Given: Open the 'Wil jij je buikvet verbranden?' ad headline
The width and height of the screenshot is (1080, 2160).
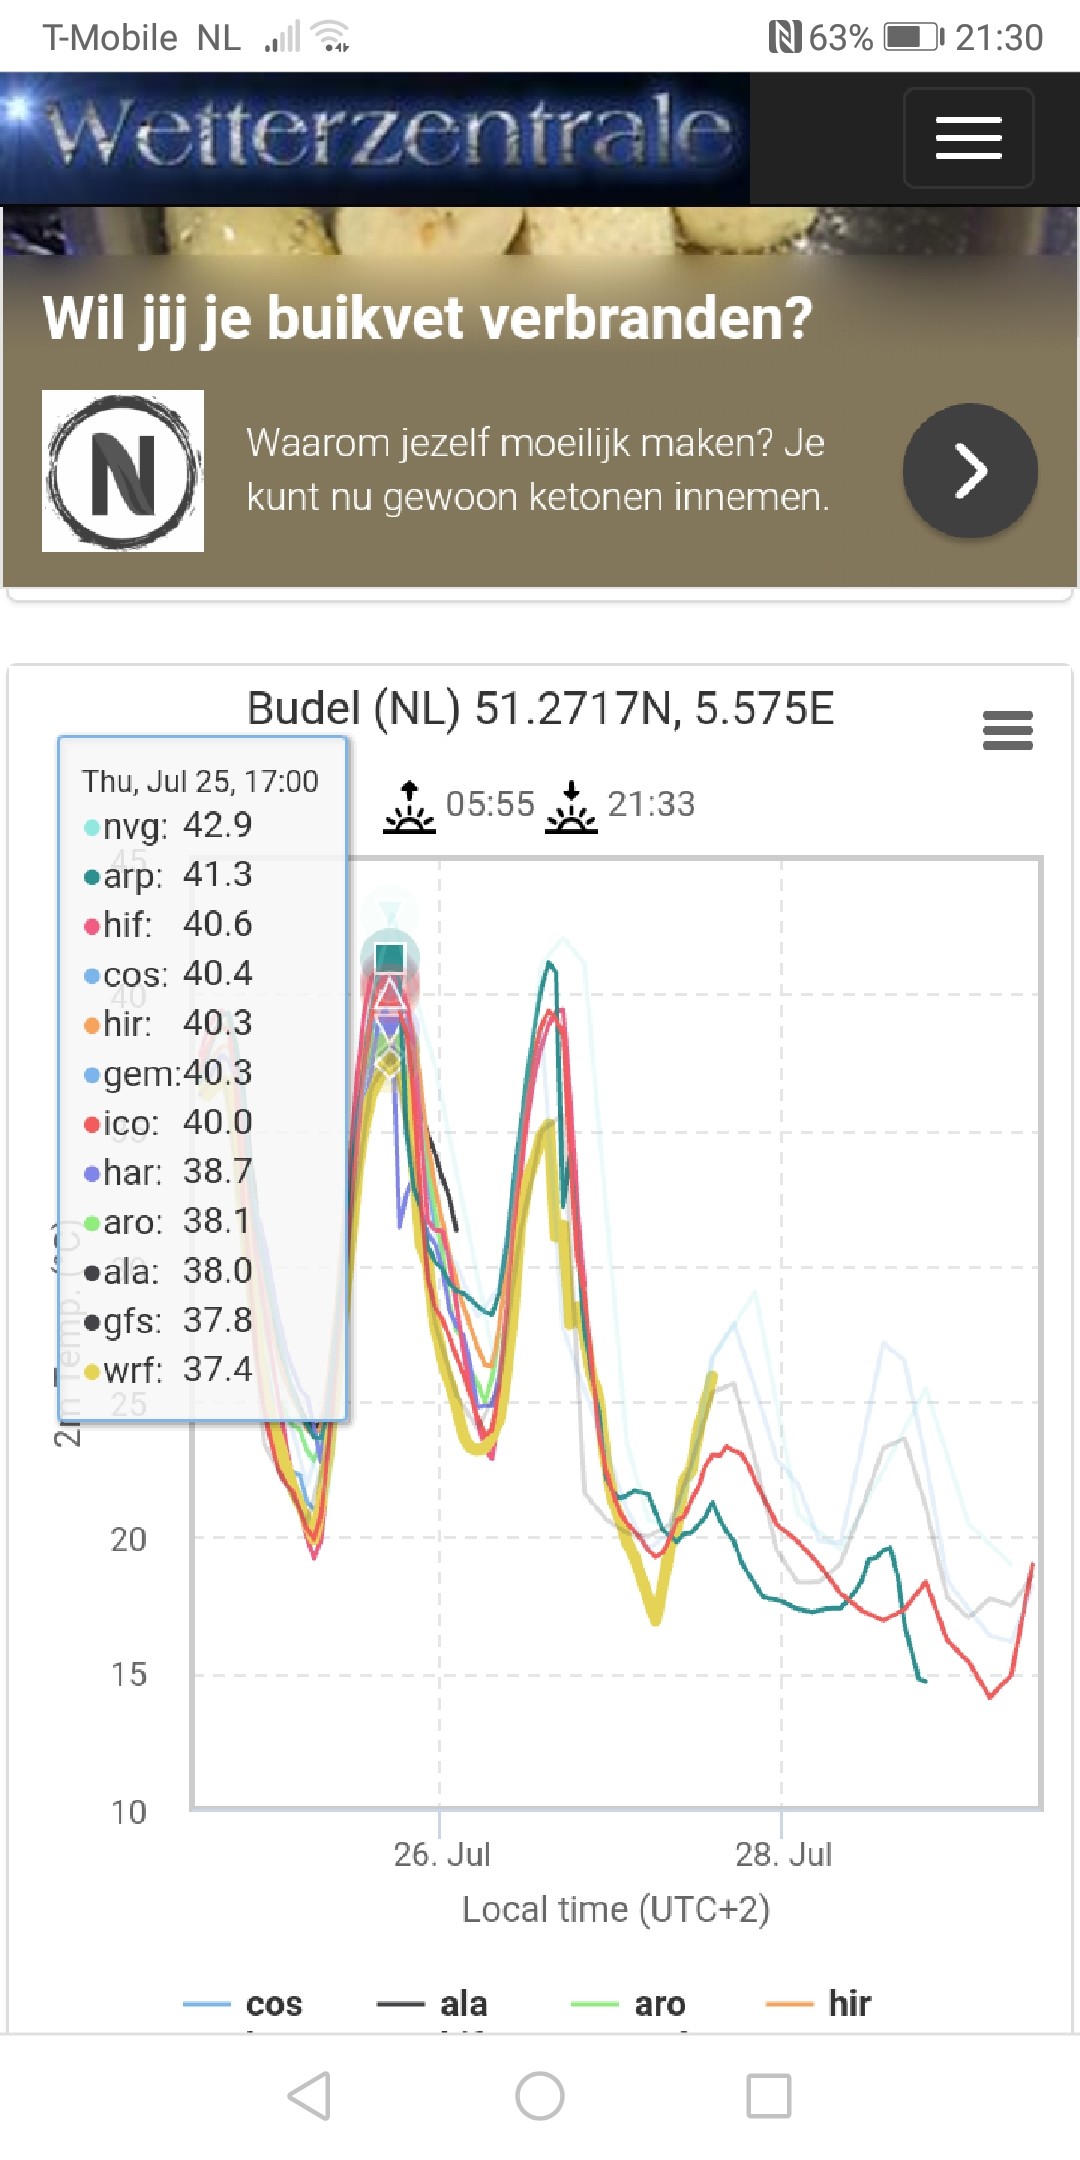Looking at the screenshot, I should click(x=428, y=318).
